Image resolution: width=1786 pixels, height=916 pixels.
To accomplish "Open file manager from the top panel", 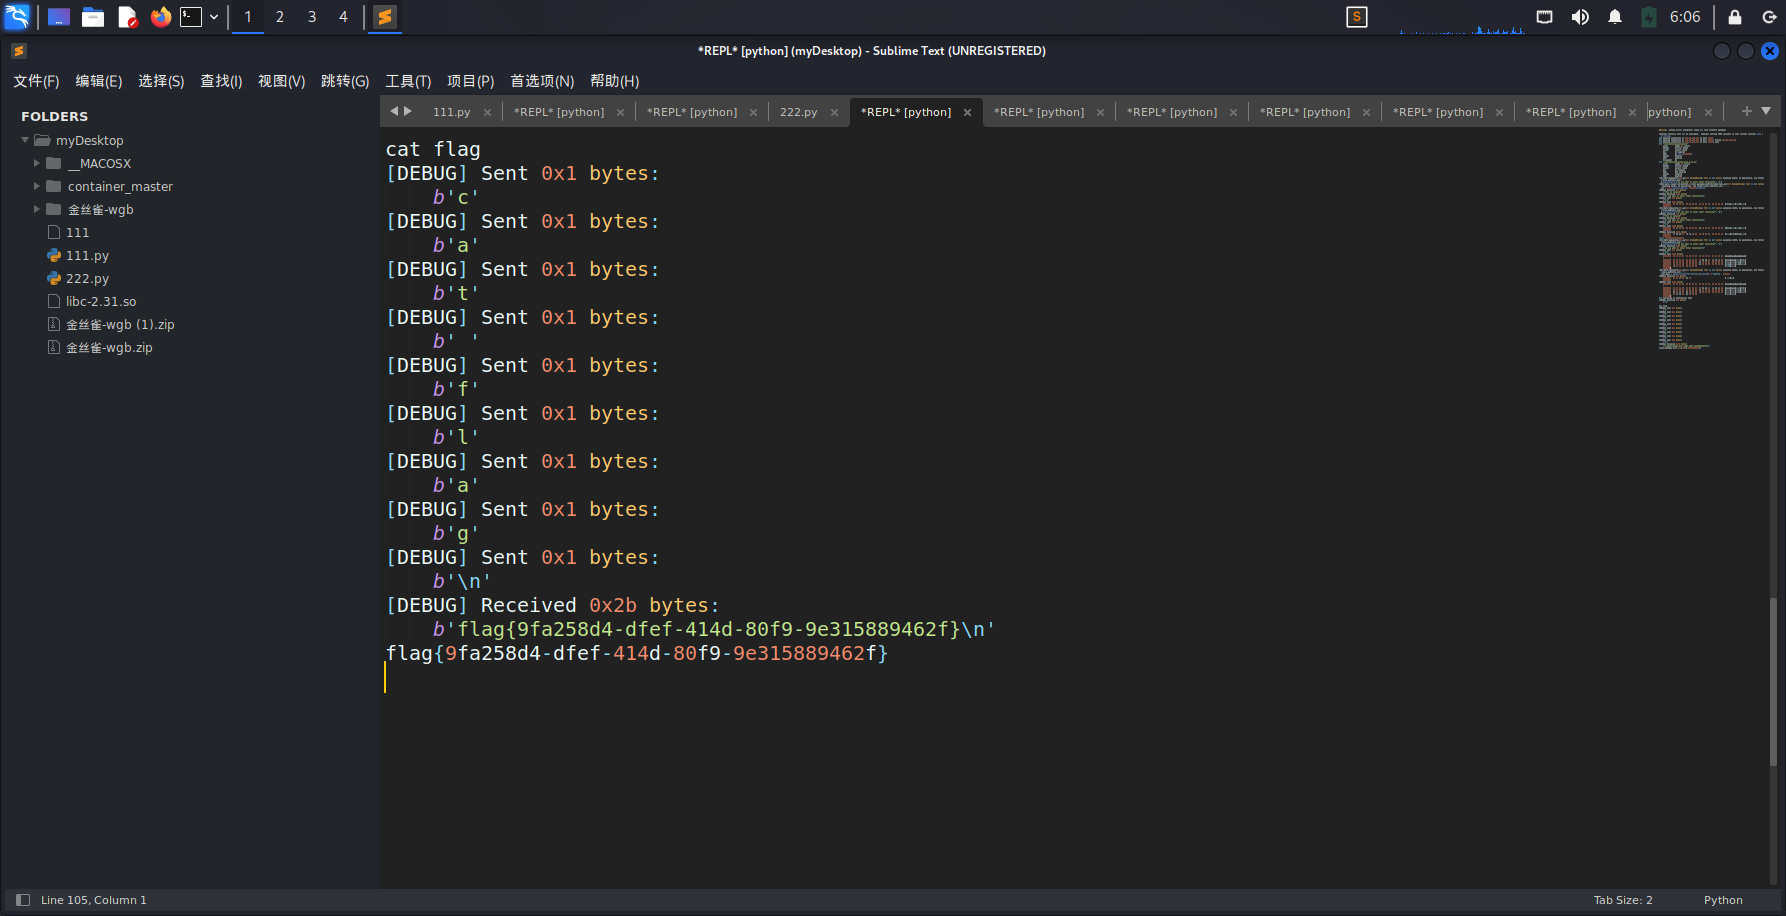I will pos(93,17).
